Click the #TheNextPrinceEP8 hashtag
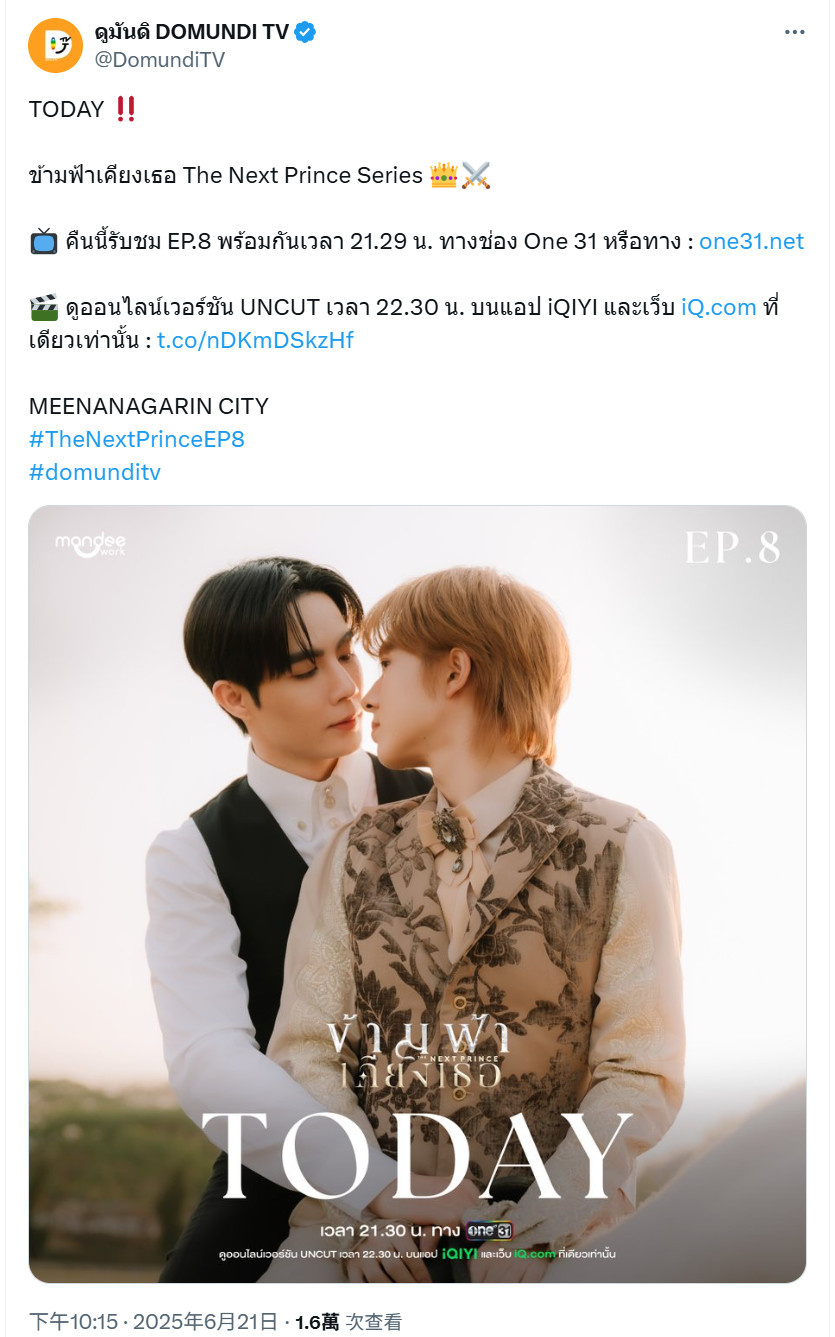 click(x=137, y=439)
